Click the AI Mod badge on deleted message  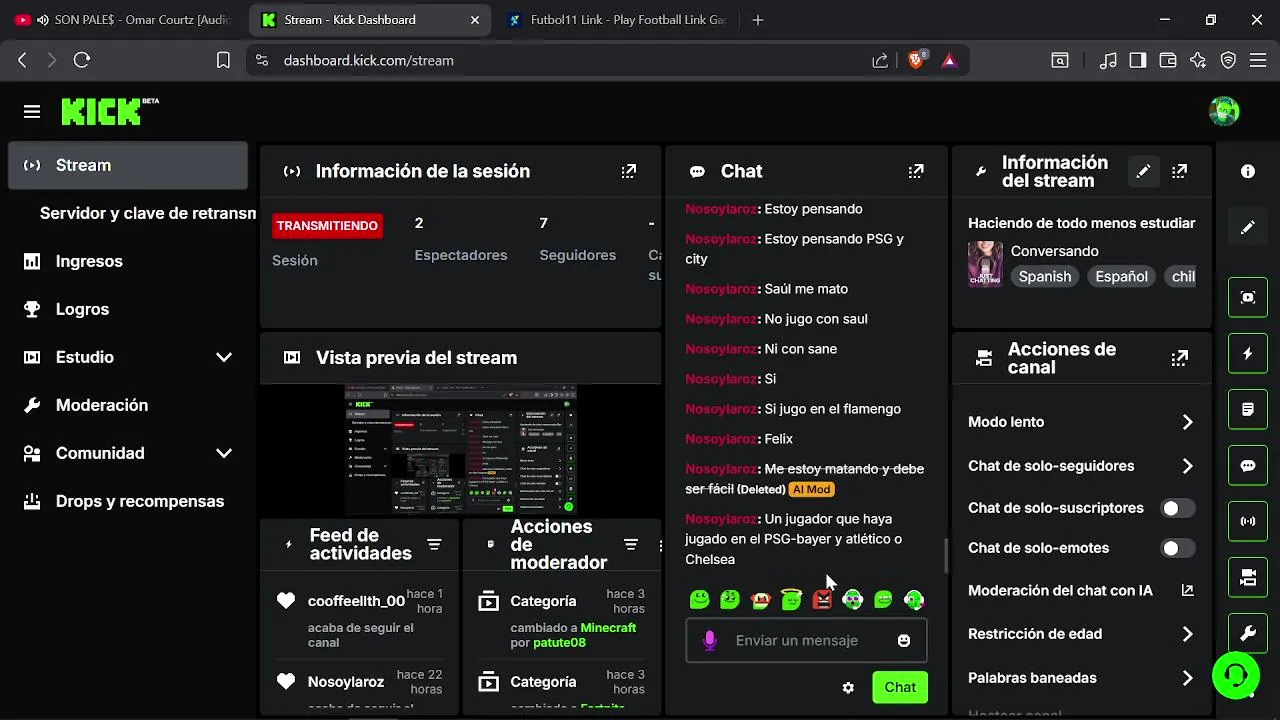811,489
